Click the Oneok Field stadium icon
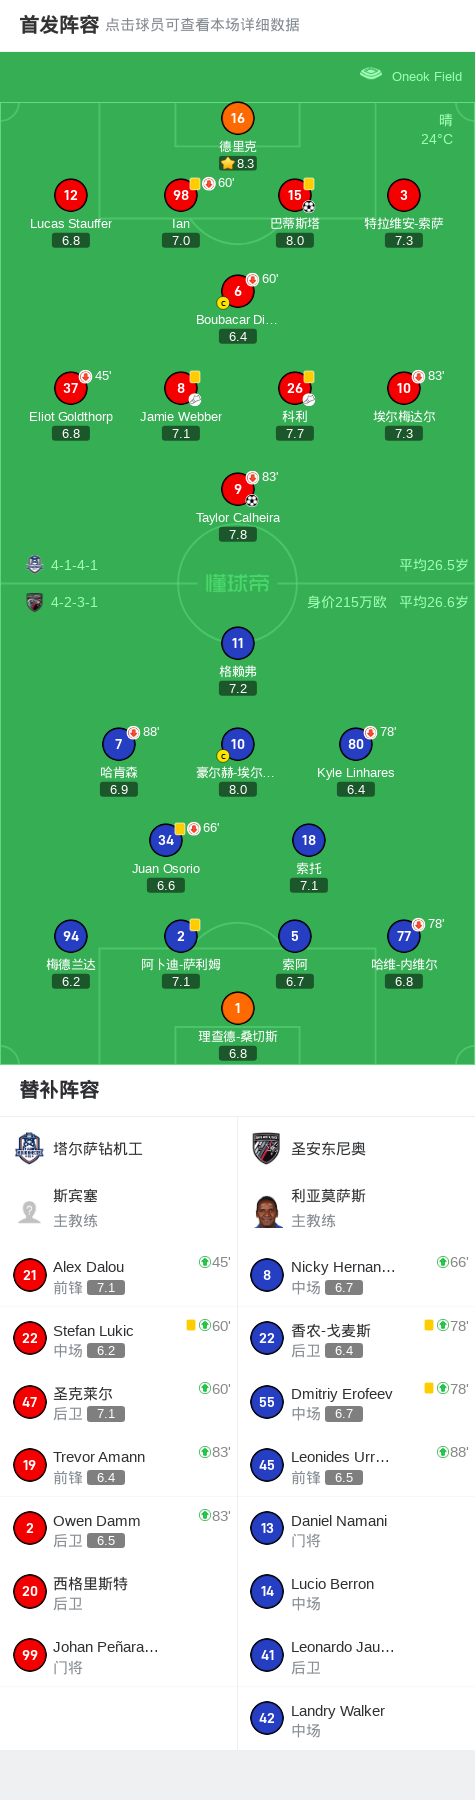Viewport: 475px width, 1800px height. pos(371,74)
